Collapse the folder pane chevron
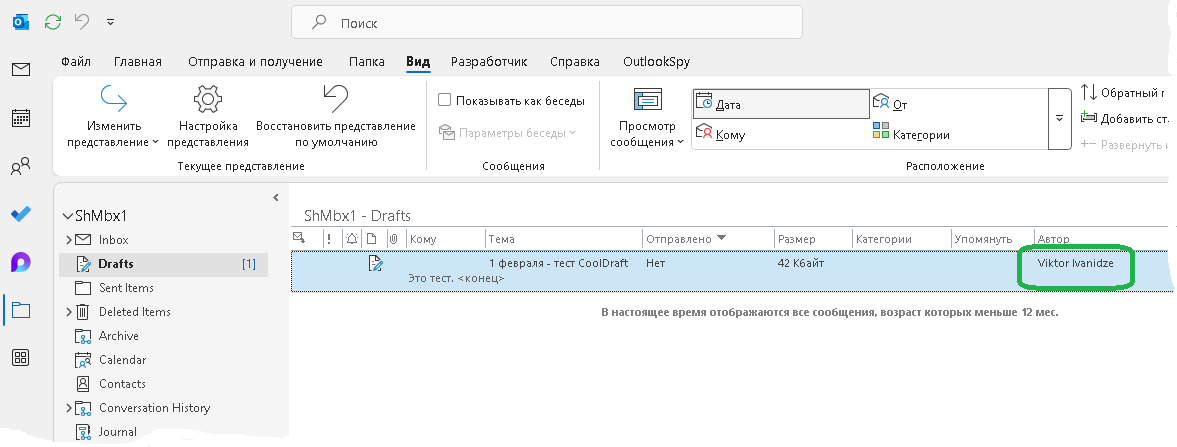 (x=275, y=198)
